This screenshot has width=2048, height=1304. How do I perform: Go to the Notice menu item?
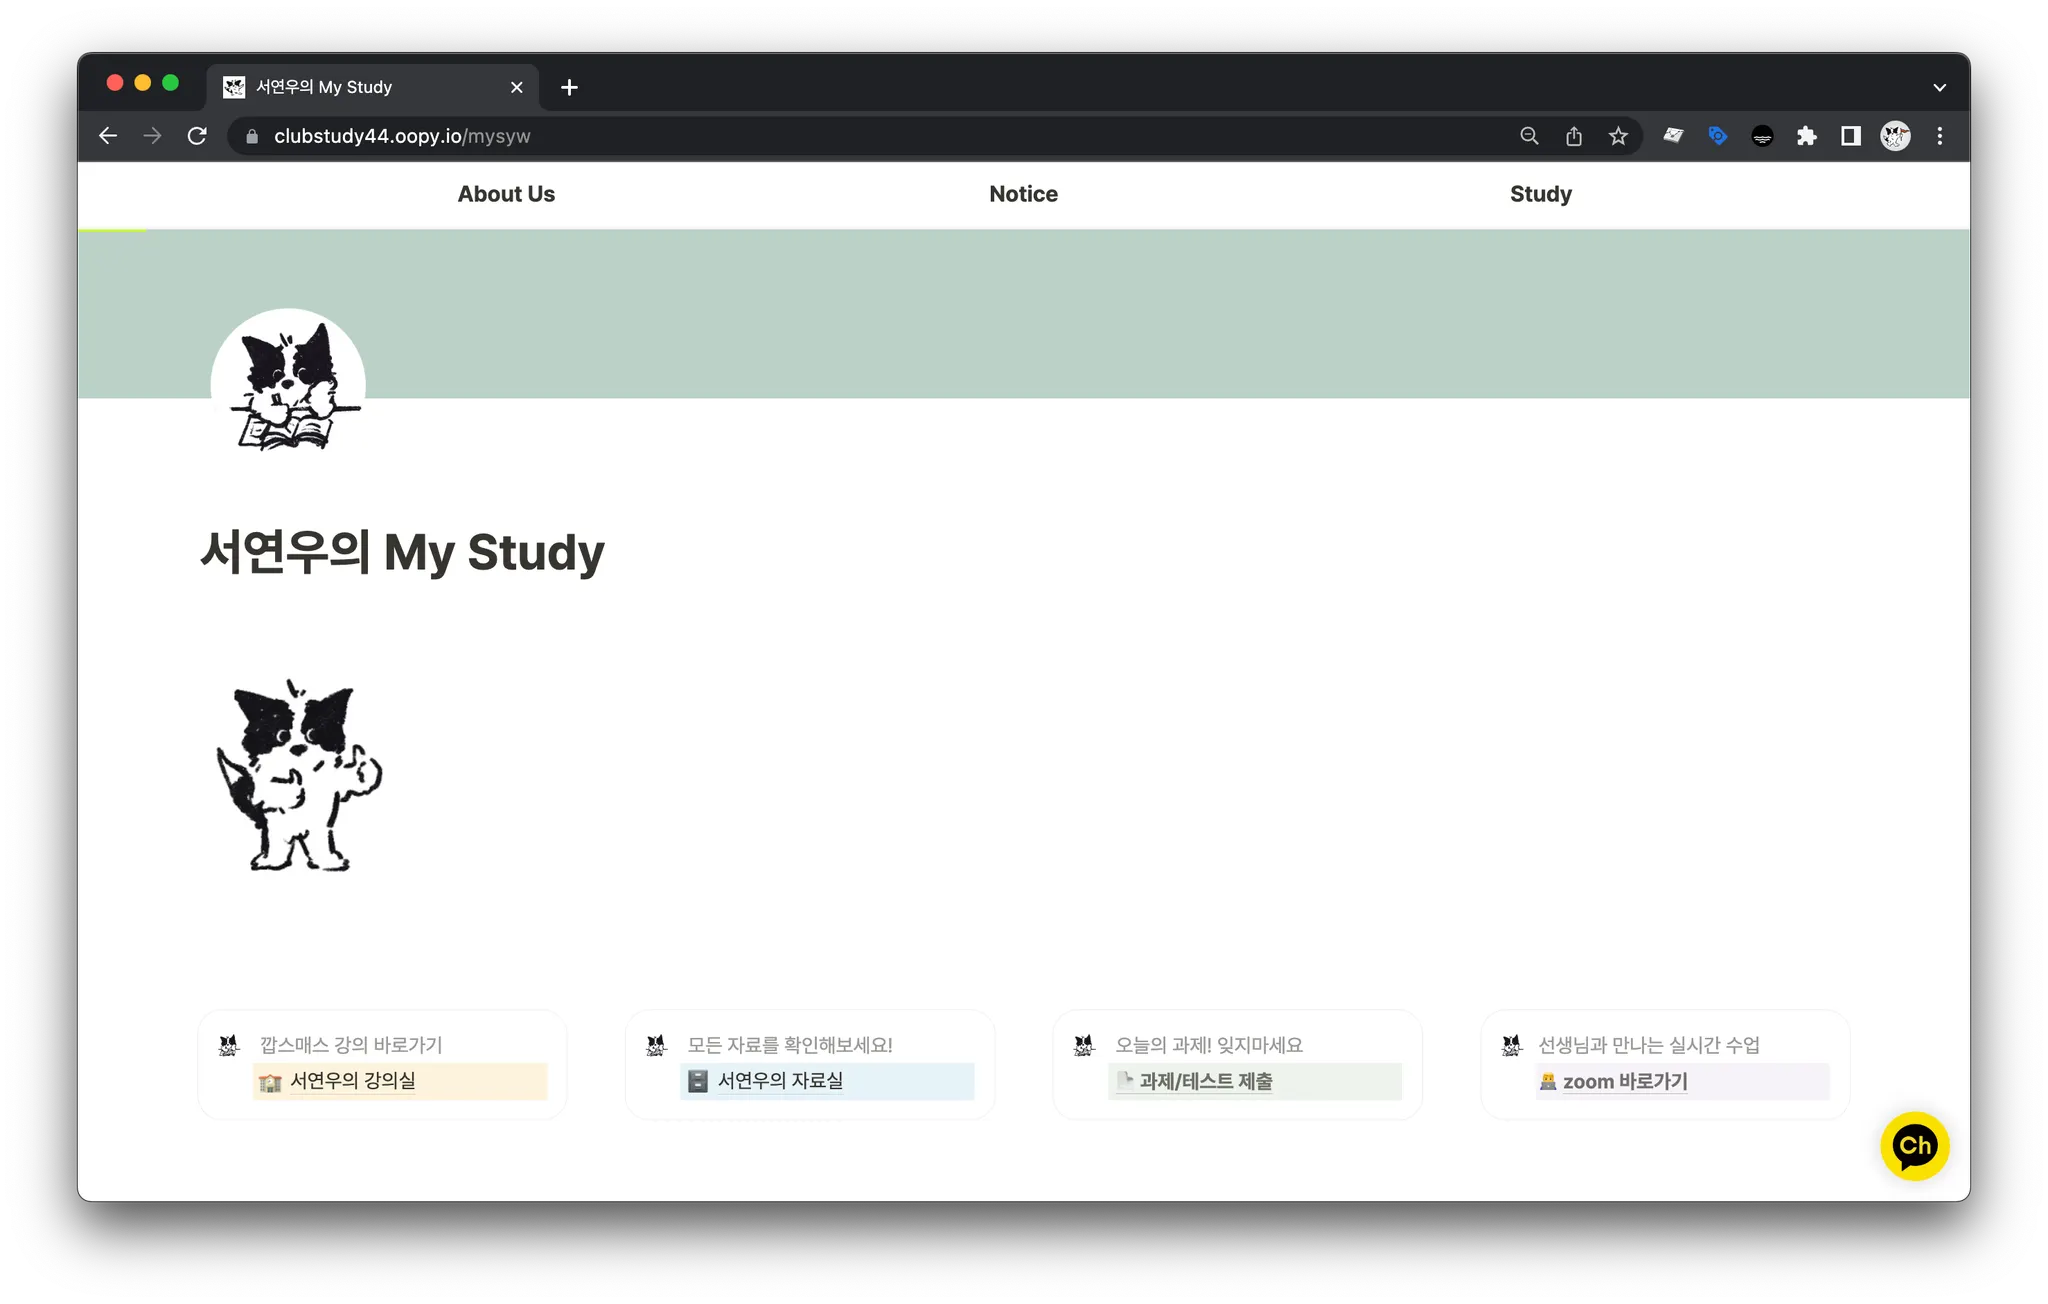pyautogui.click(x=1023, y=194)
